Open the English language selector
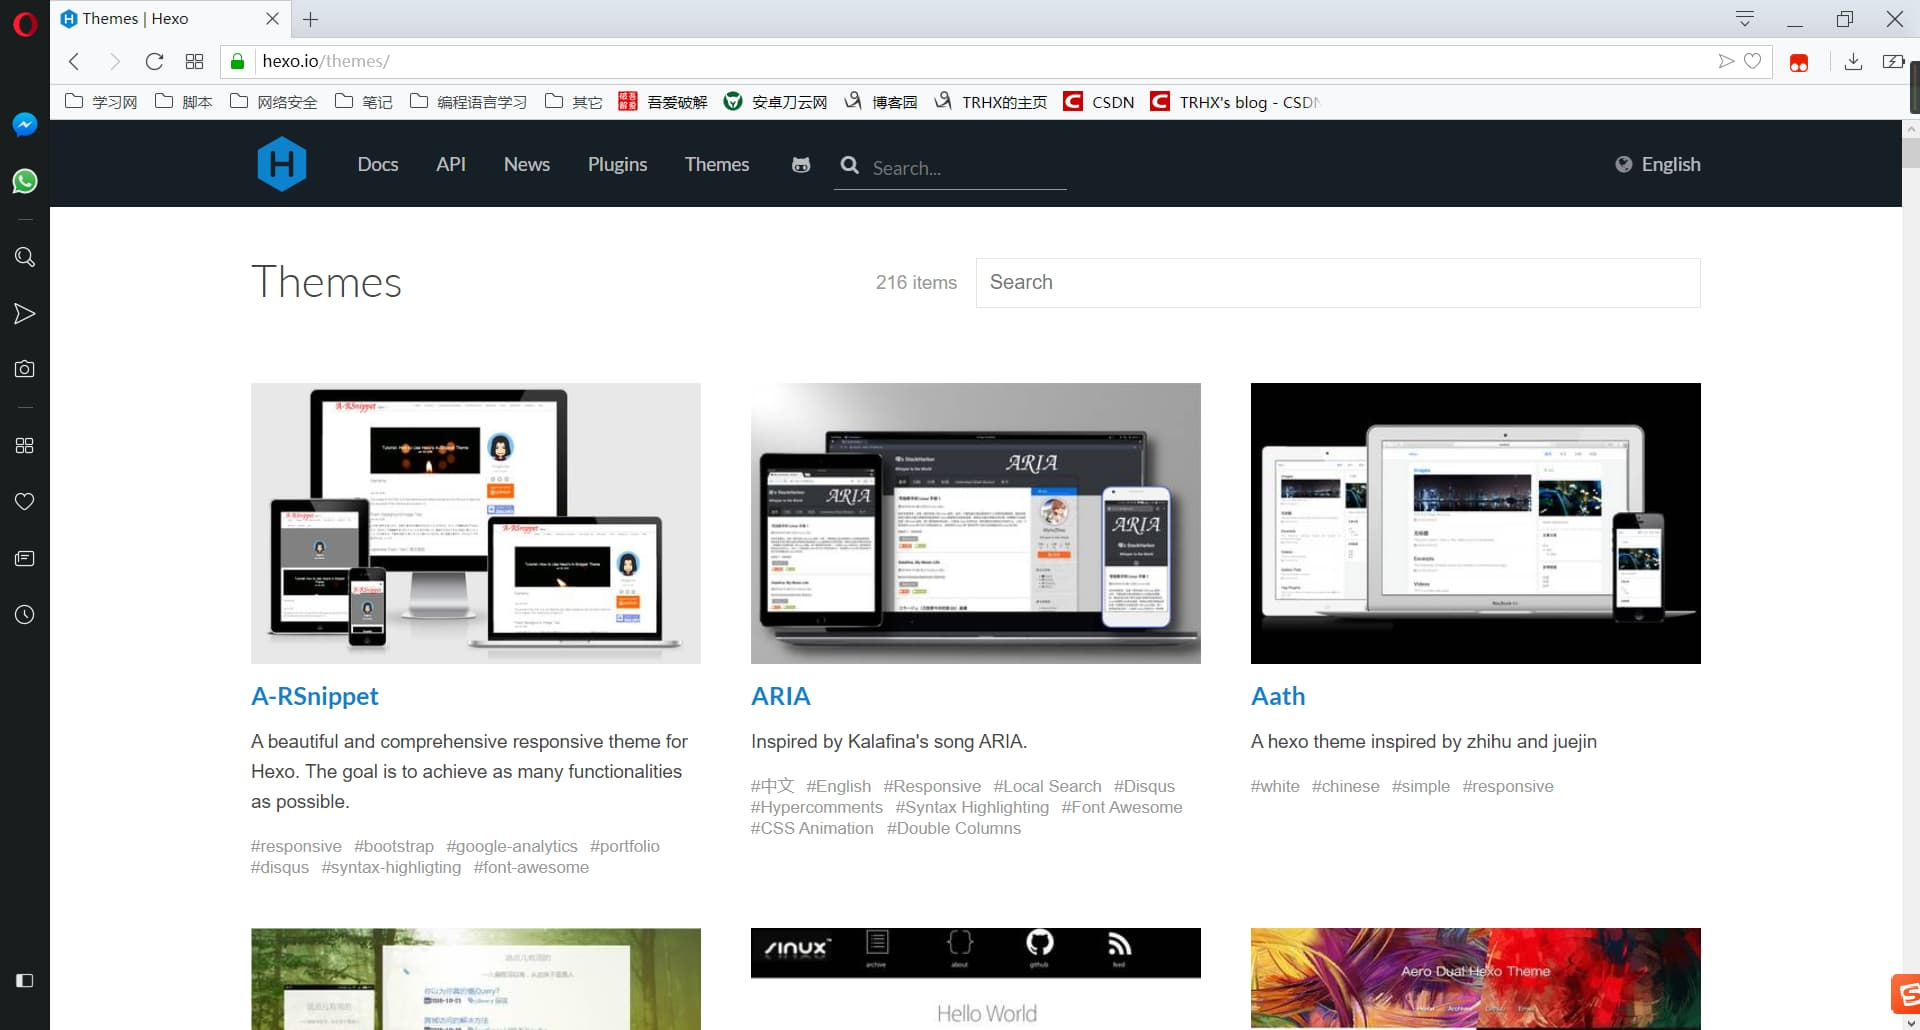The height and width of the screenshot is (1030, 1920). (x=1658, y=164)
